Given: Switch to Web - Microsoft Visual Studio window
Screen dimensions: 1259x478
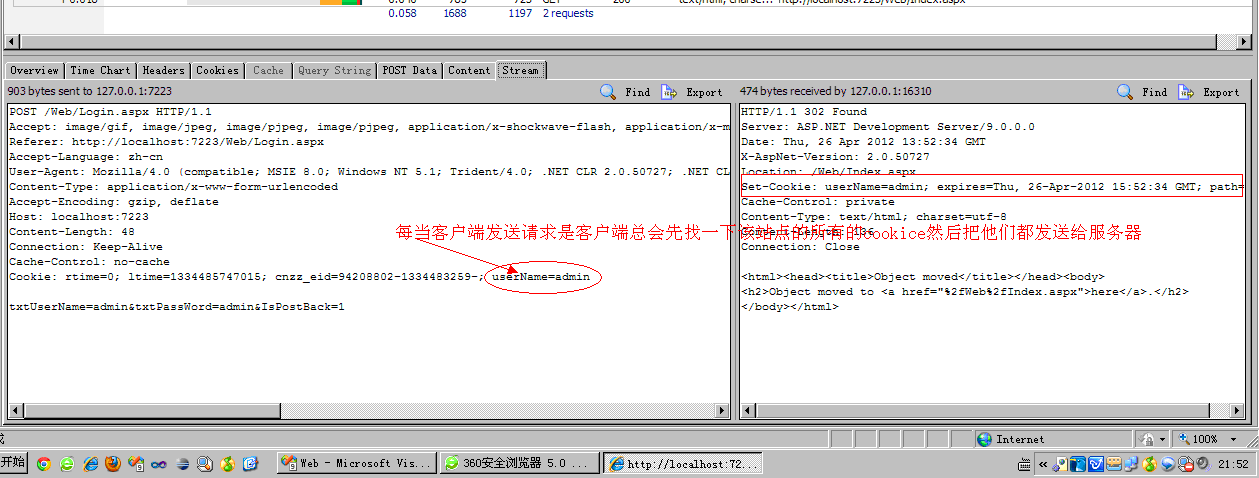Looking at the screenshot, I should 356,464.
